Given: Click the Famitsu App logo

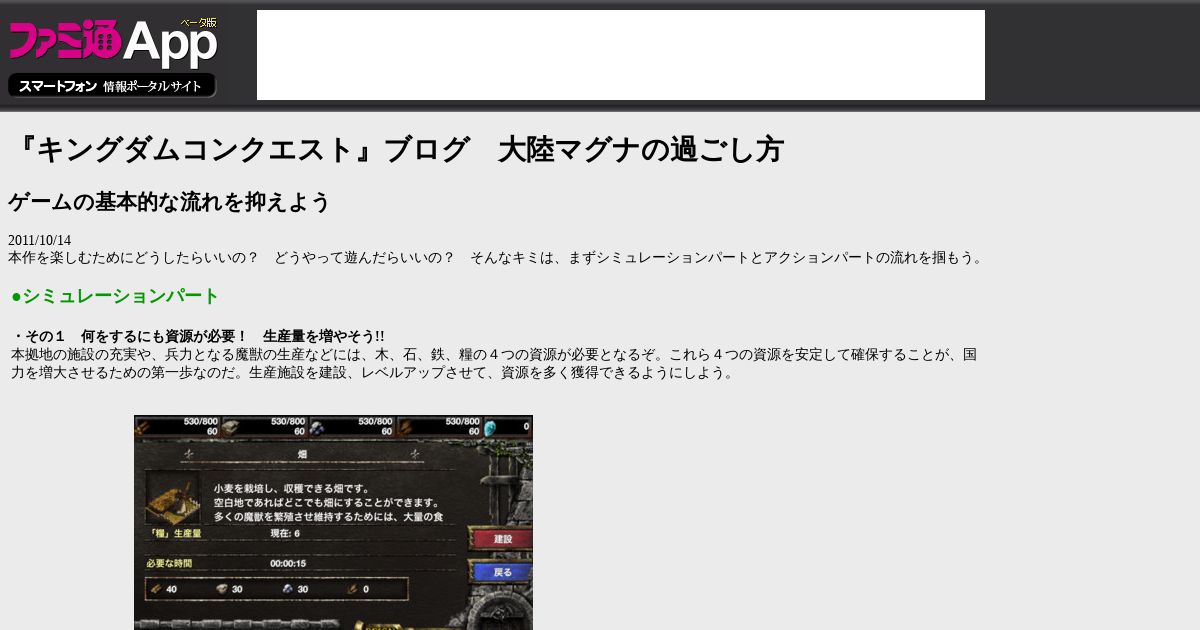Looking at the screenshot, I should click(113, 42).
